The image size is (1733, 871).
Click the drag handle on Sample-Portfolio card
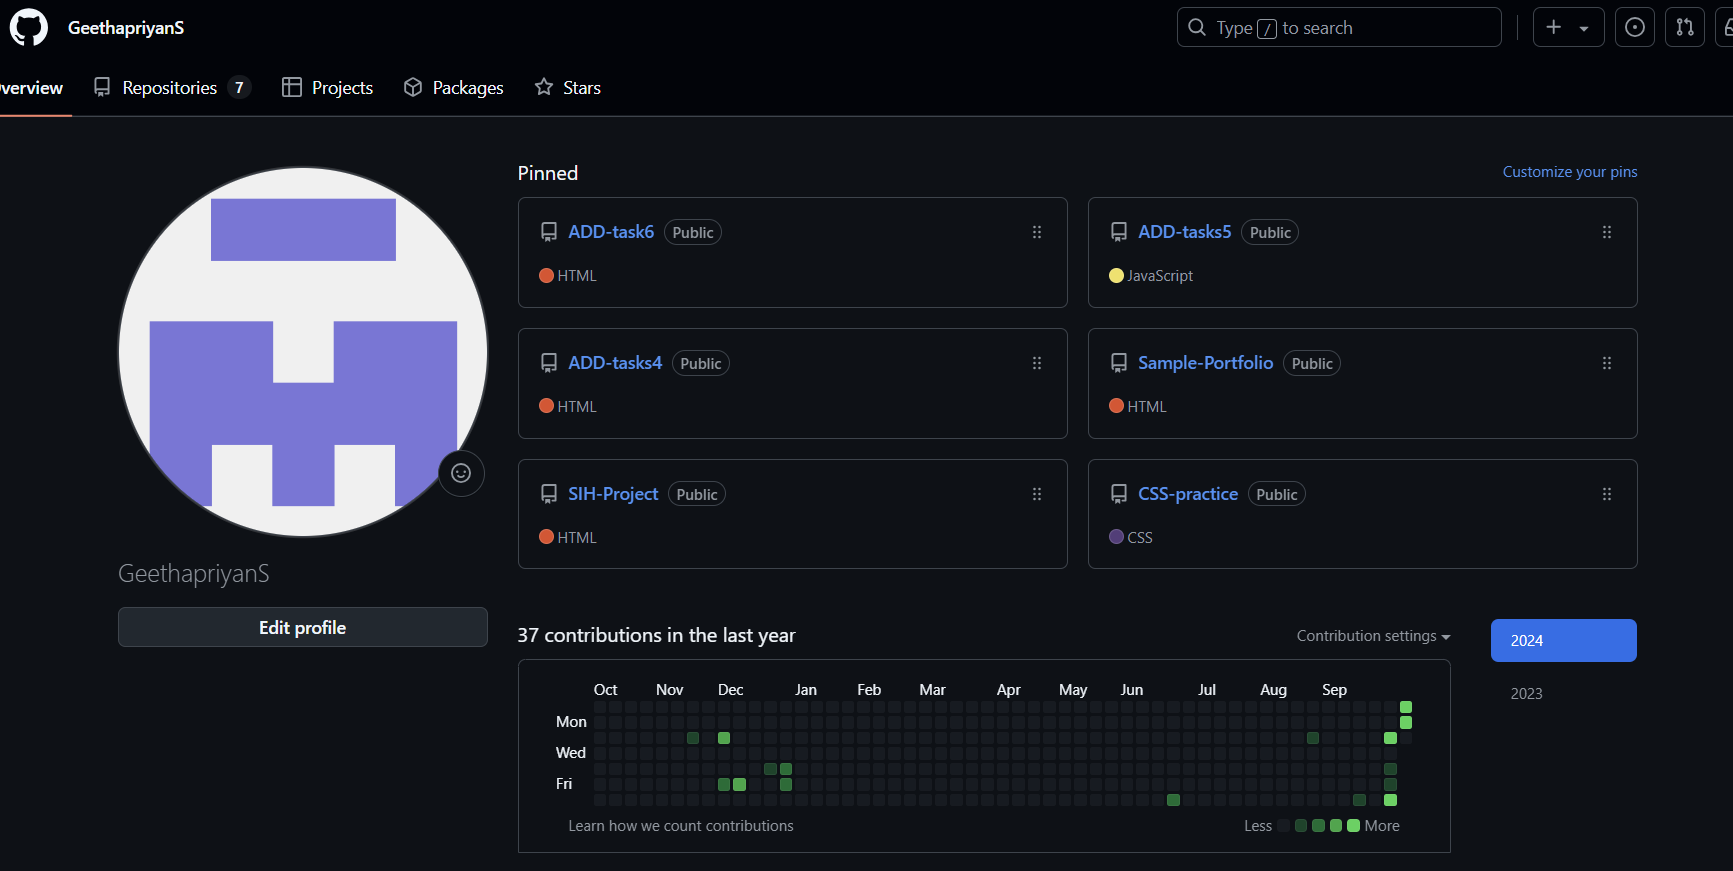[1607, 363]
